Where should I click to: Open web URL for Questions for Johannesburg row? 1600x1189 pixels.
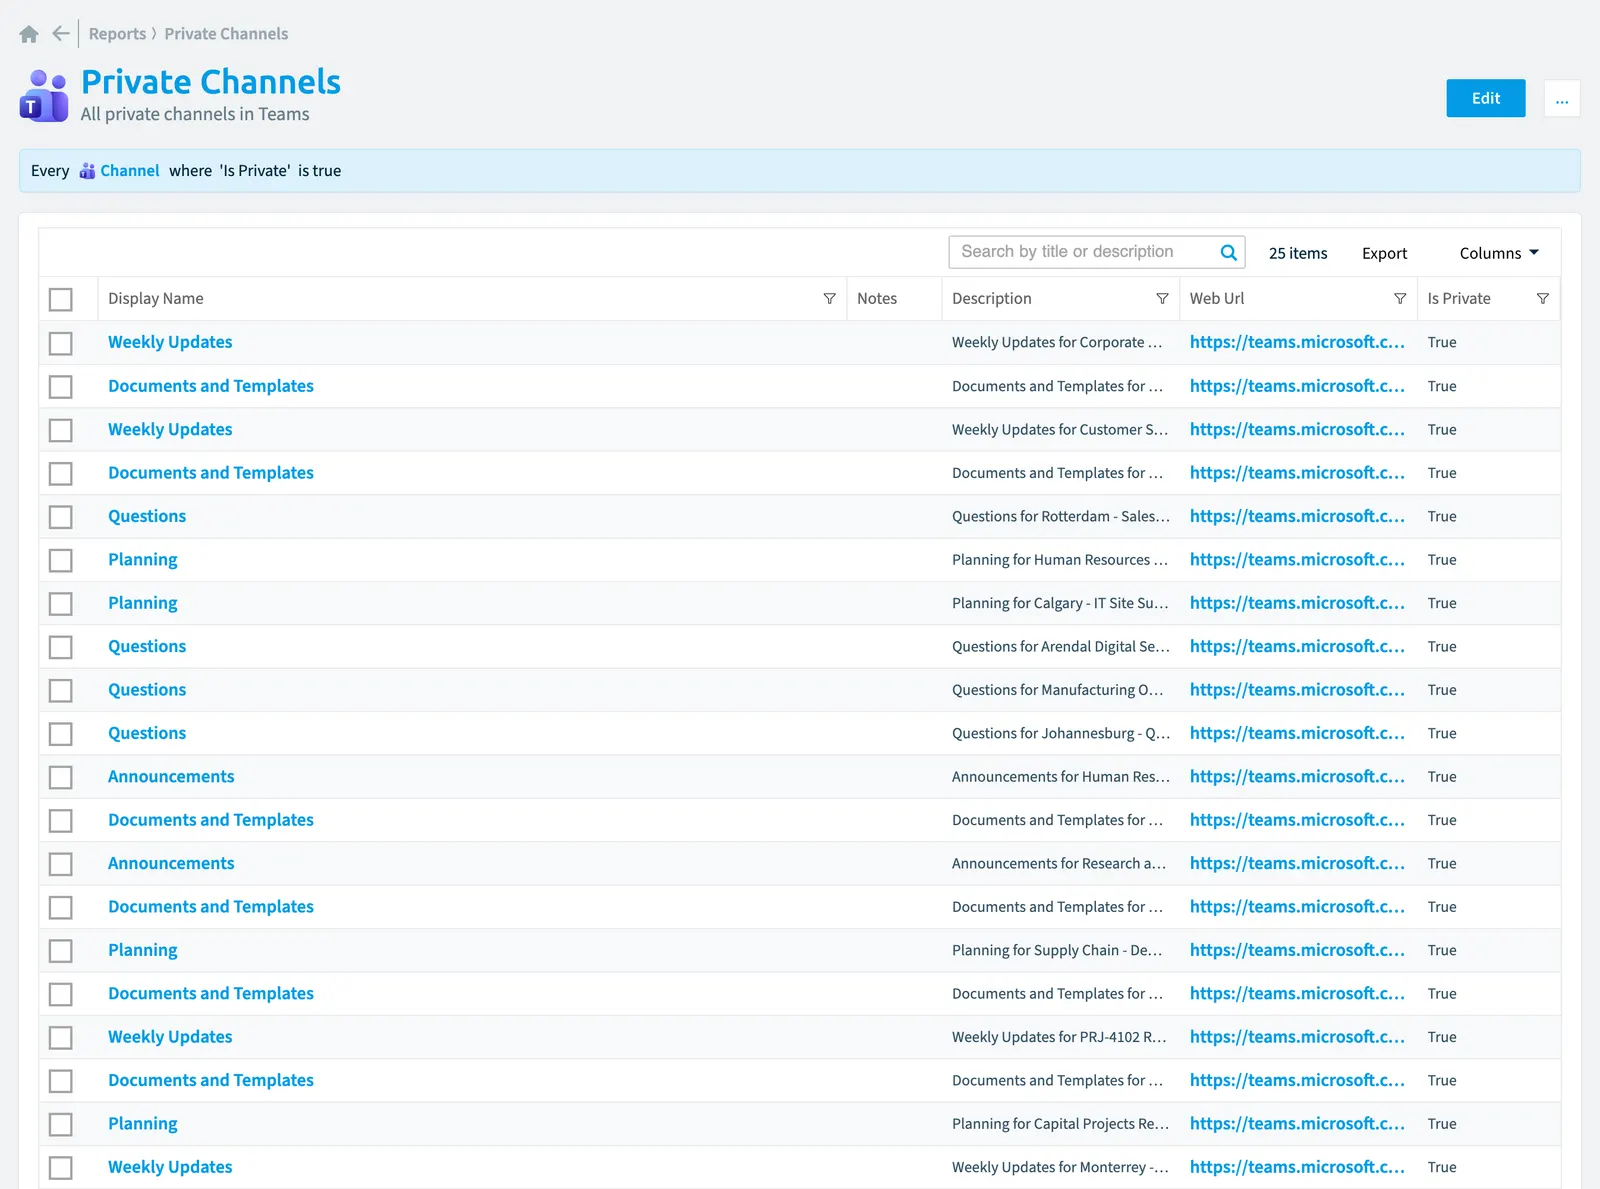[x=1297, y=733]
